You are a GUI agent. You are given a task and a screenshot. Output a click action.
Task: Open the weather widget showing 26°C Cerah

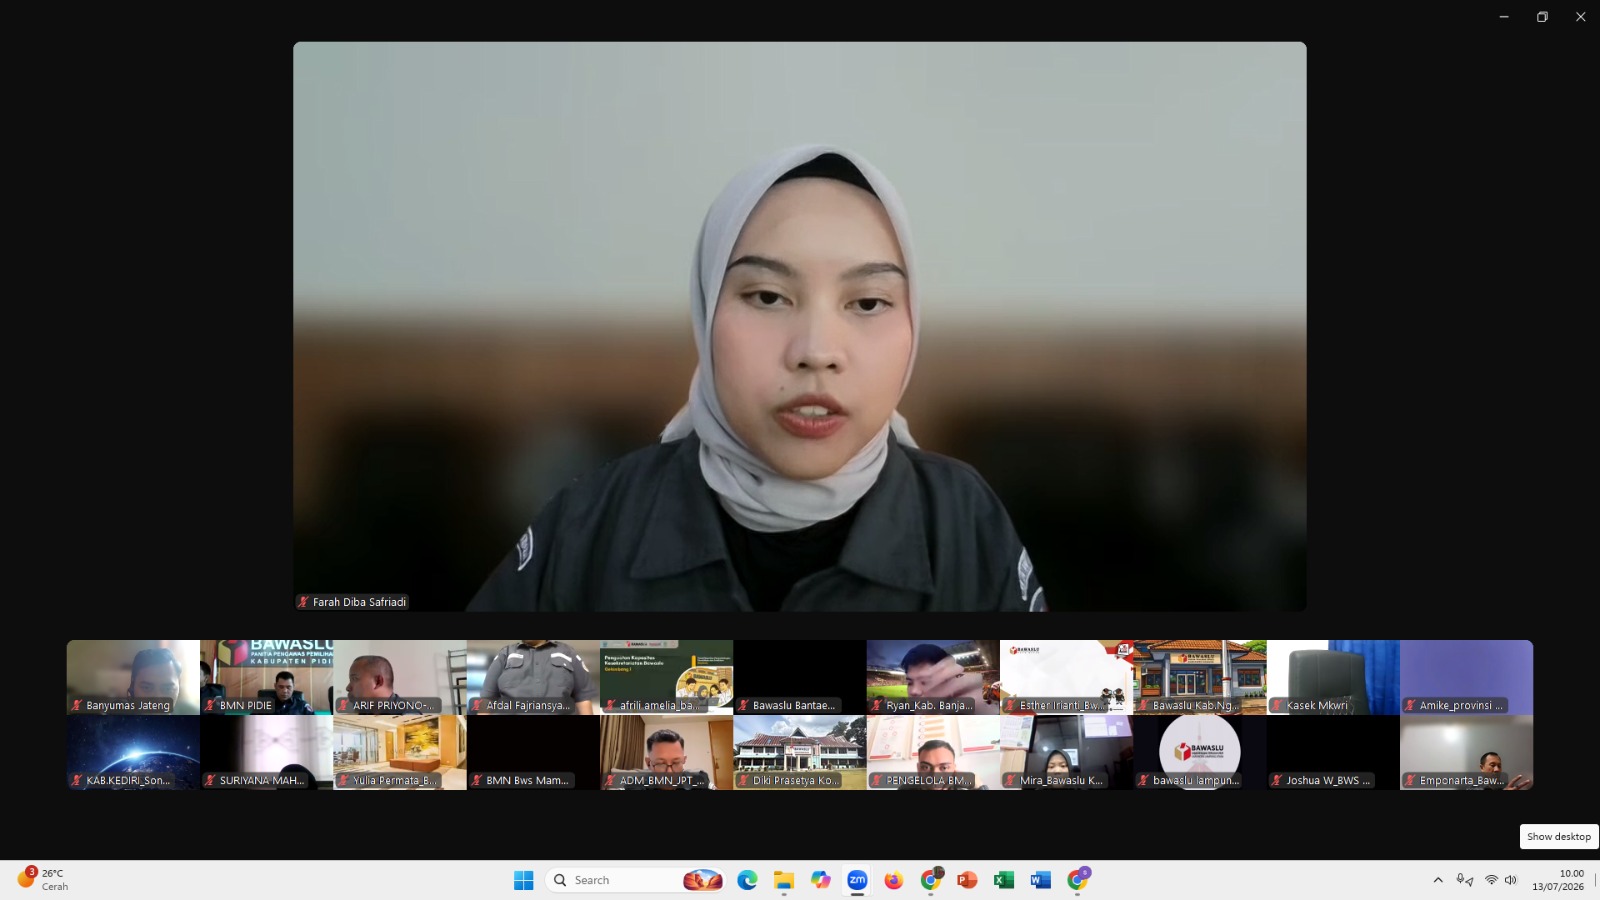pos(44,880)
